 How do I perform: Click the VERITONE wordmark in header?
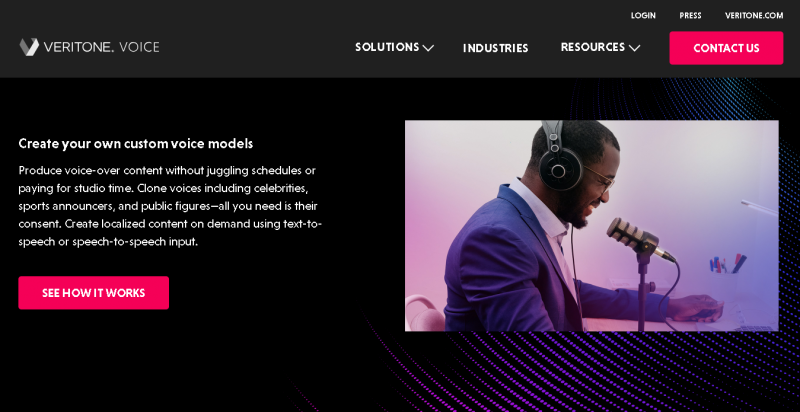click(79, 47)
